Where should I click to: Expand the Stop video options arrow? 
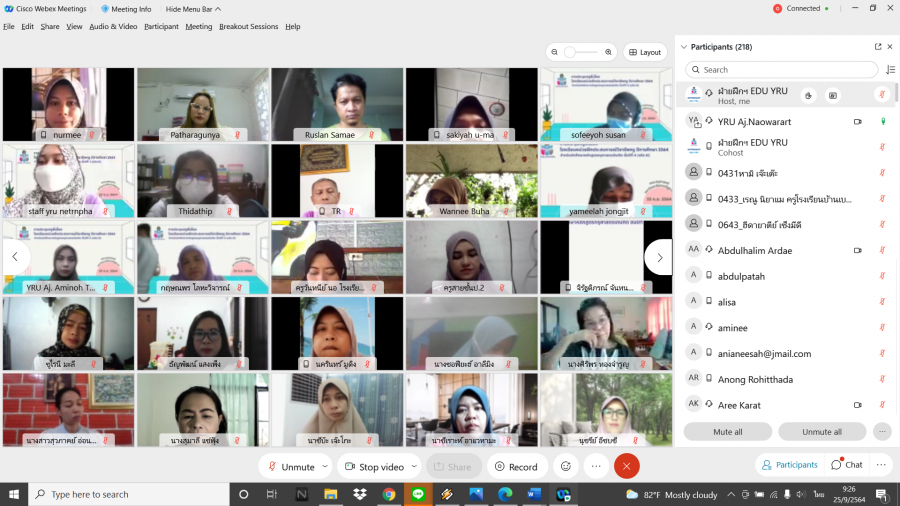pos(412,466)
